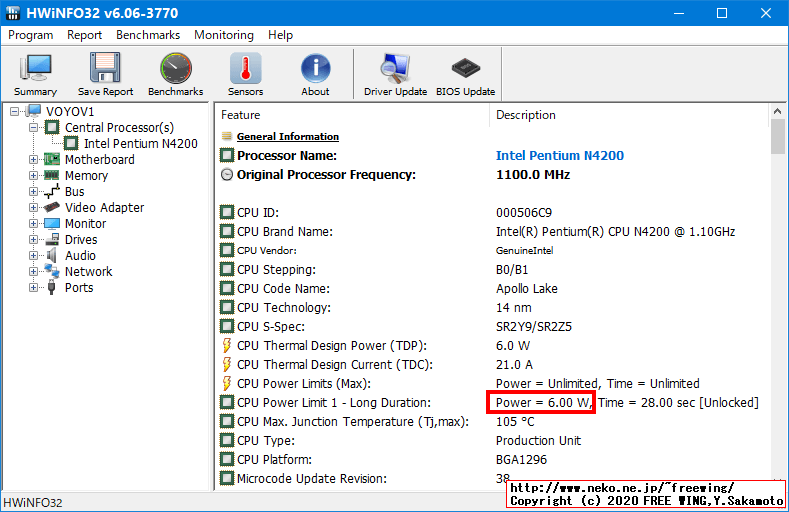Screen dimensions: 789x512
Task: Click the Drives tree icon
Action: click(x=52, y=239)
